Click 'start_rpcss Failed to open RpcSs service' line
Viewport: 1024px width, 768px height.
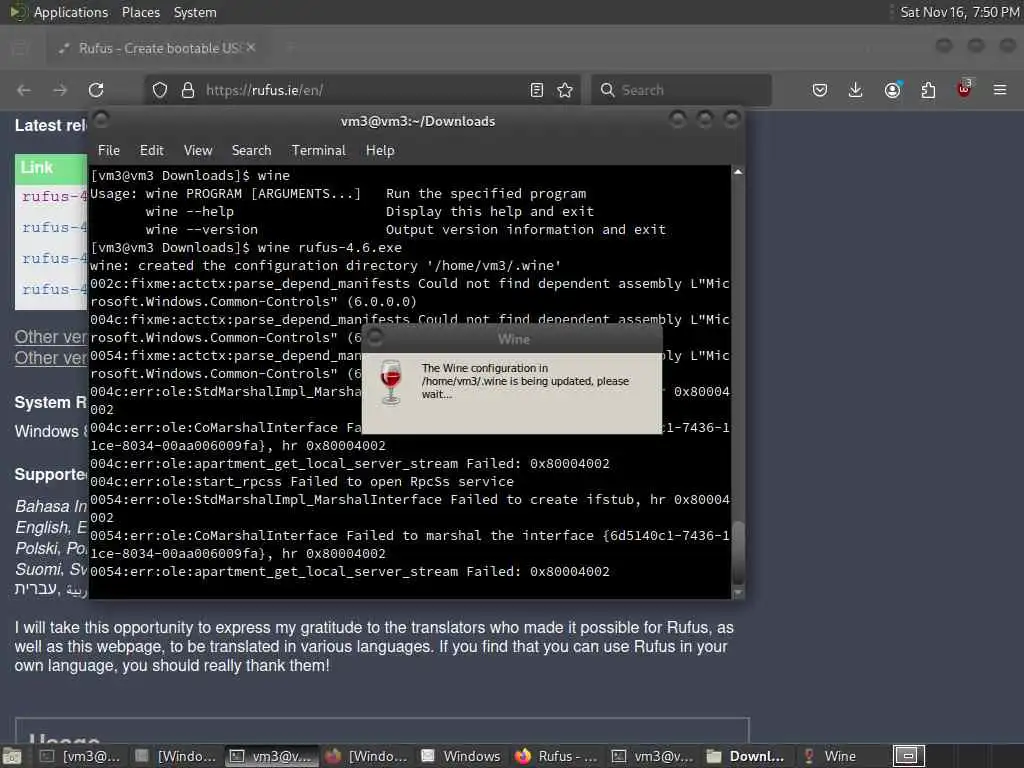(302, 481)
